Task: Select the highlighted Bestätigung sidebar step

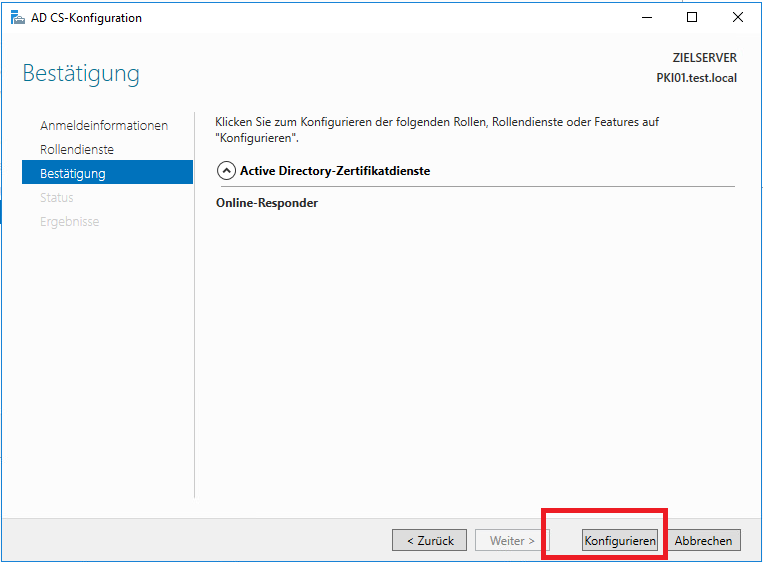Action: (x=73, y=174)
